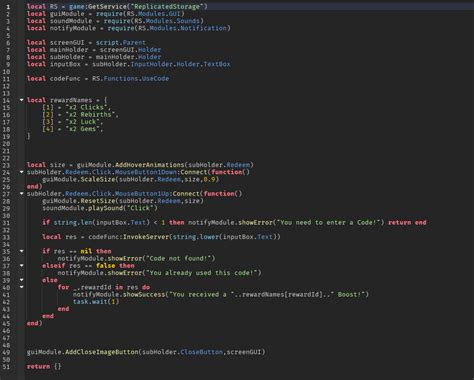Click line number 49 in the gutter
Screen dimensions: 474x380
point(7,352)
